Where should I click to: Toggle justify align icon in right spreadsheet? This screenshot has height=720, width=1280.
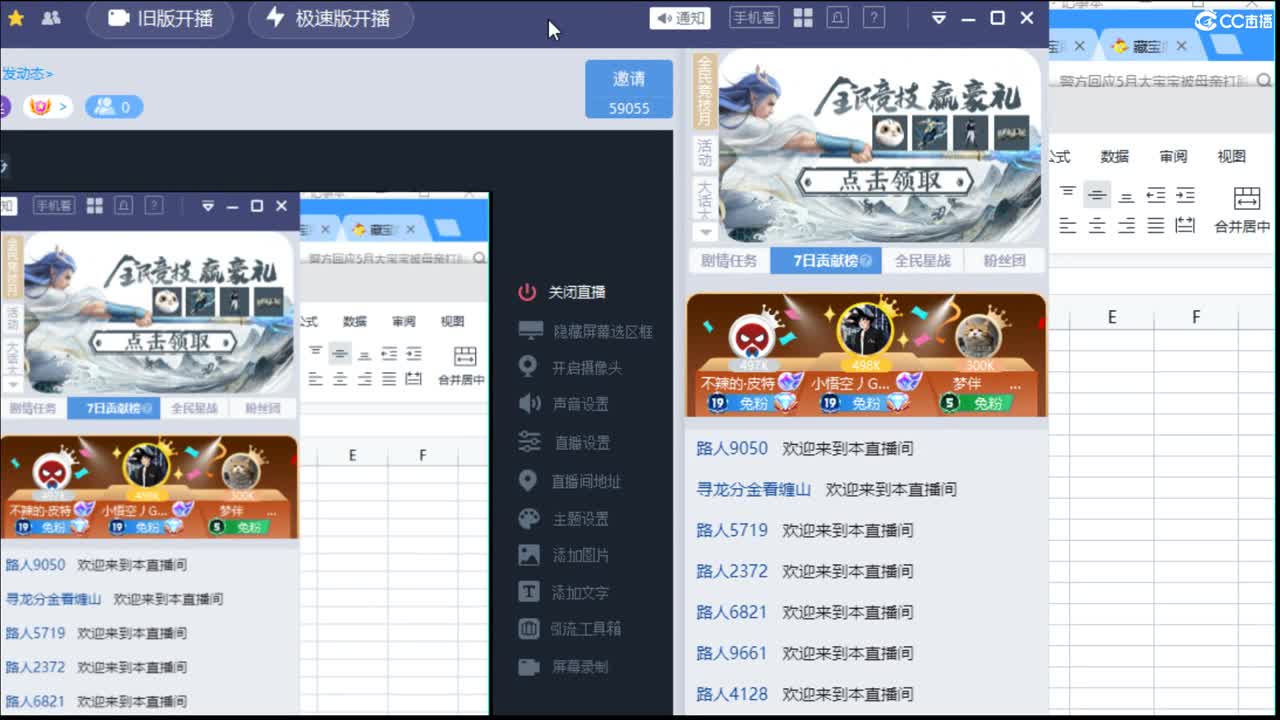[x=1156, y=225]
